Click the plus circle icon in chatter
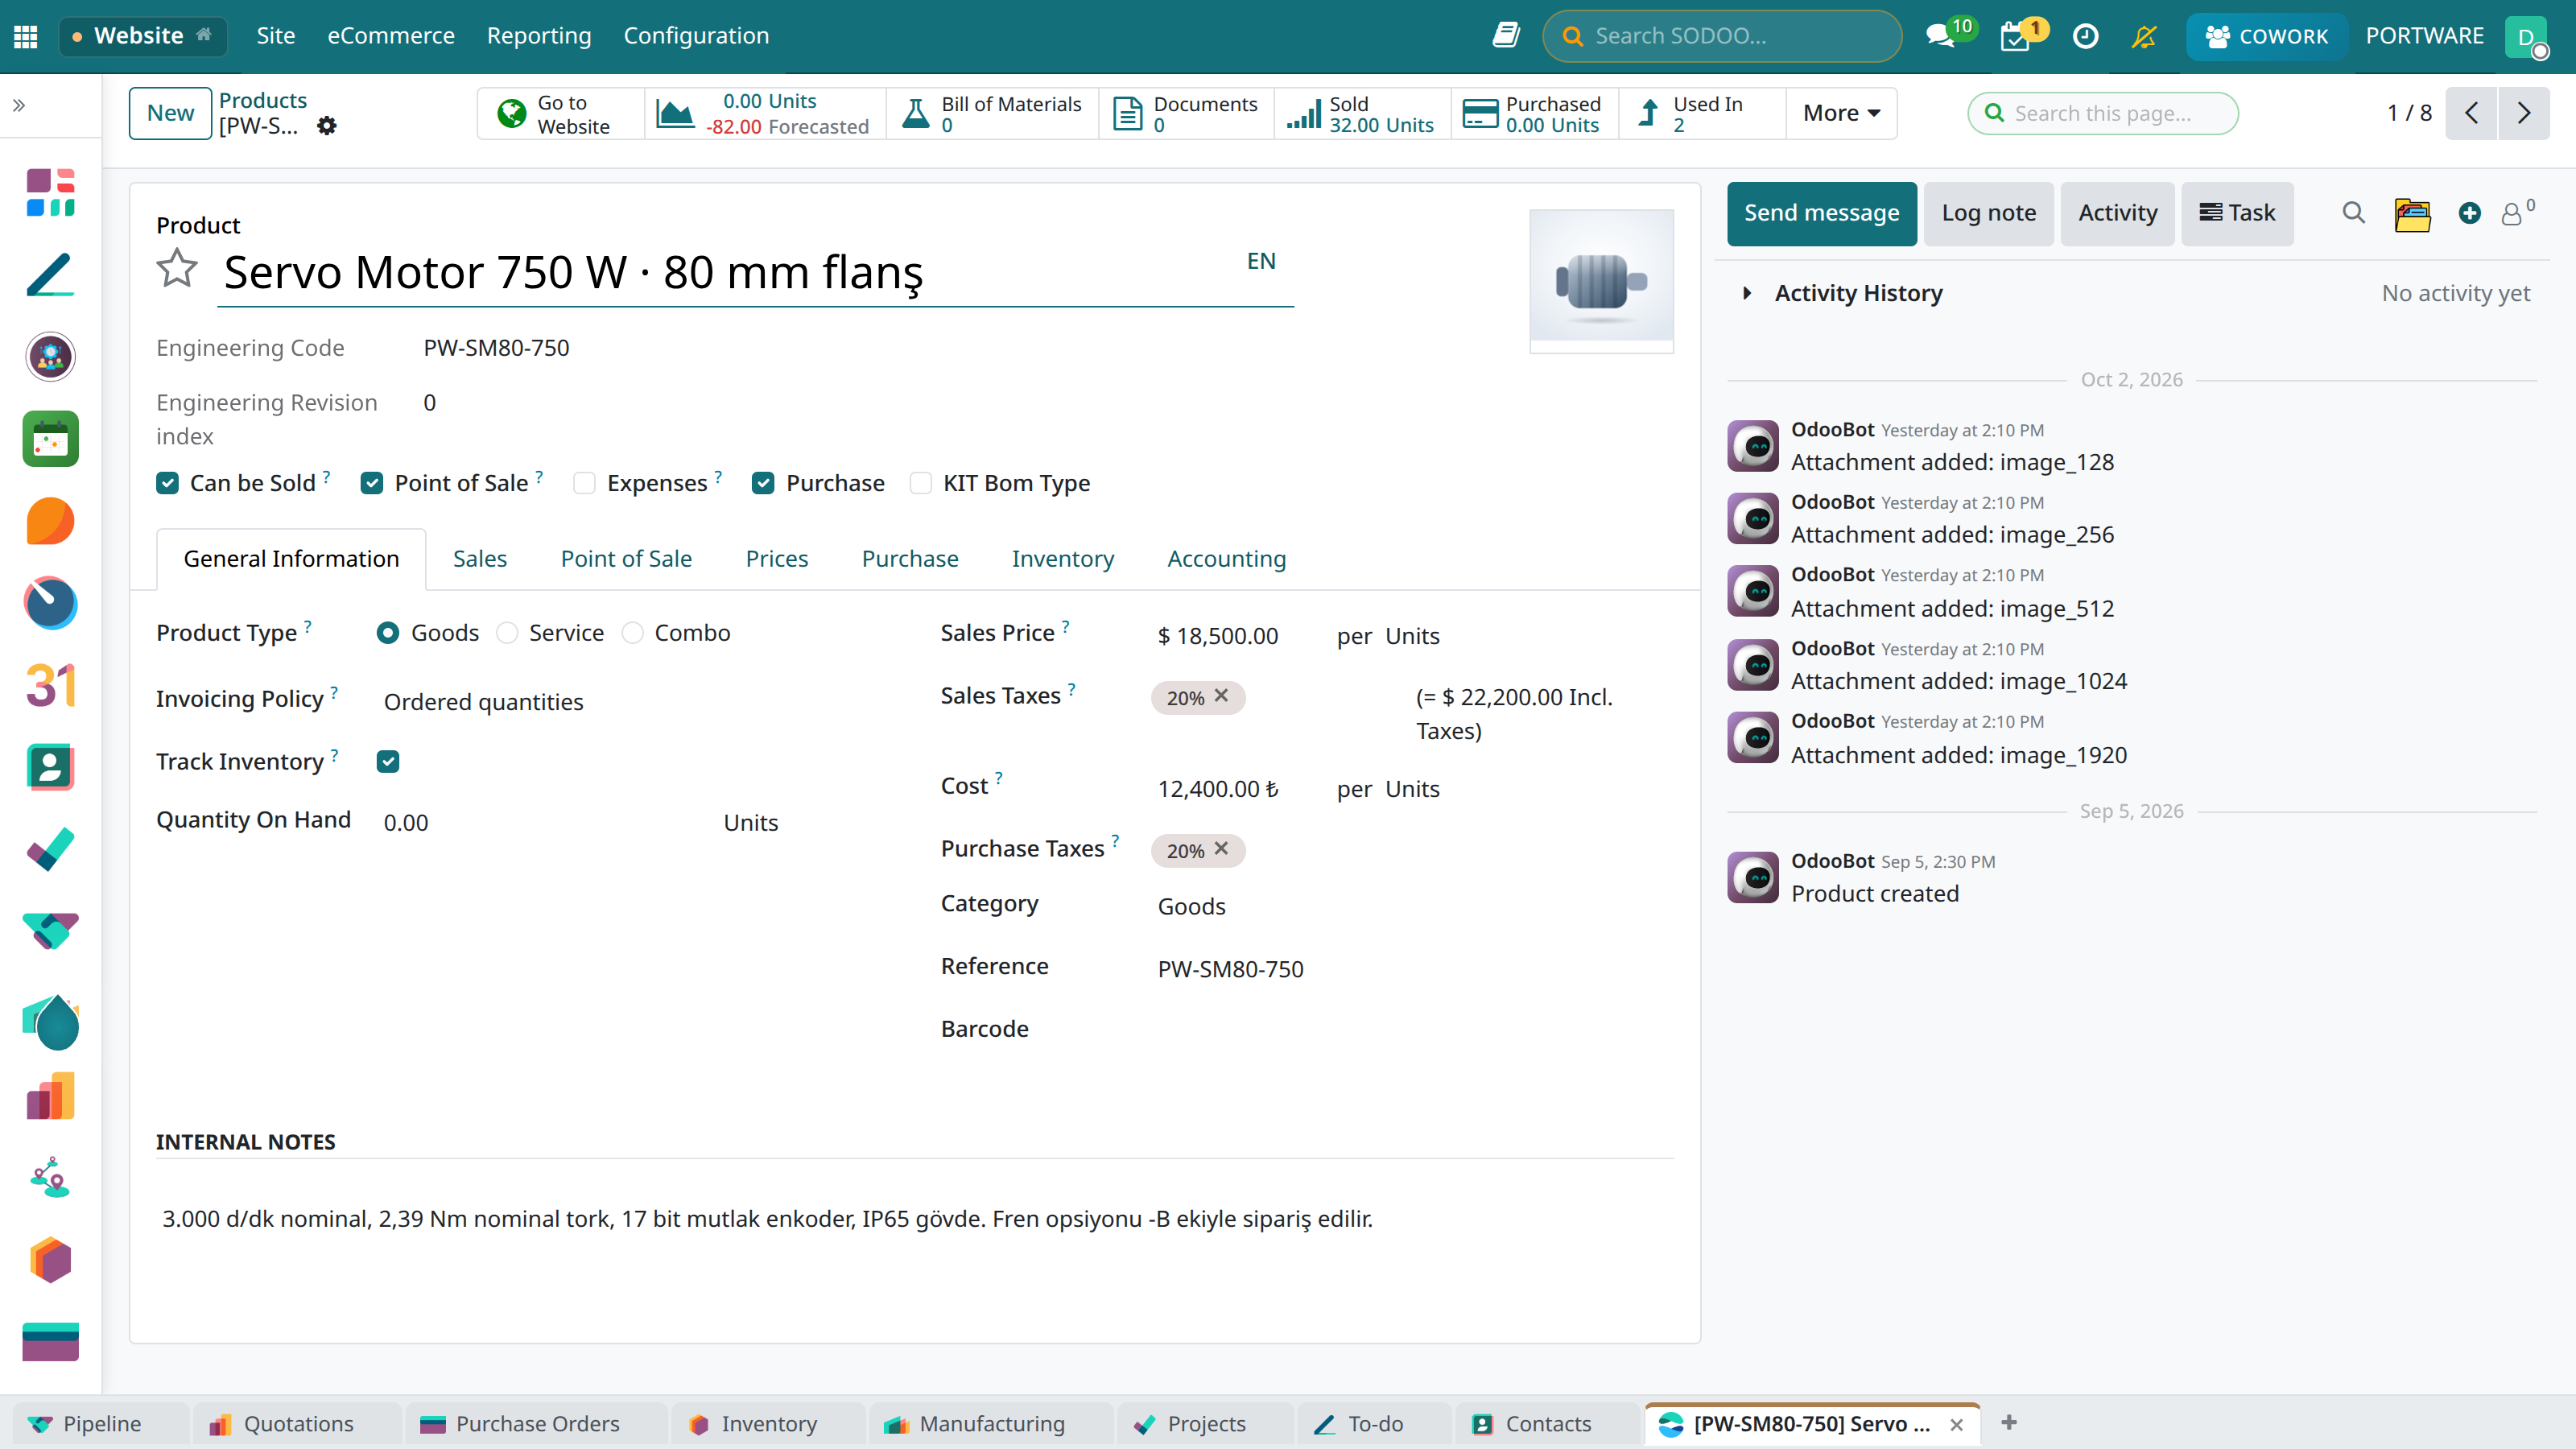The height and width of the screenshot is (1449, 2576). click(2470, 213)
